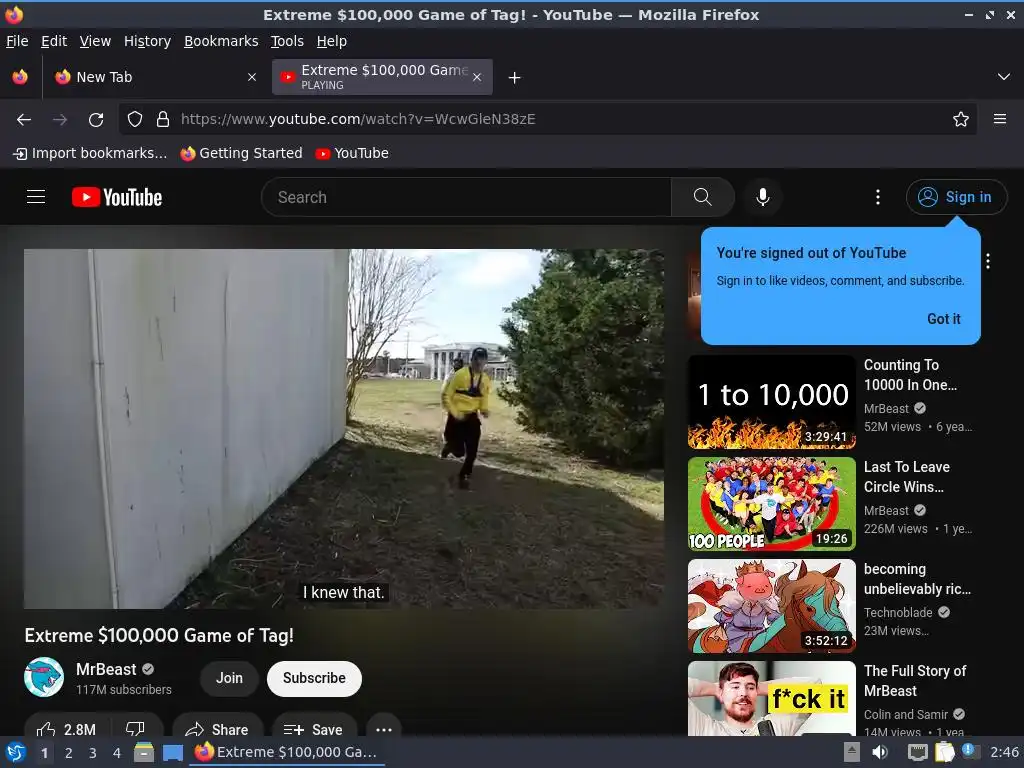The height and width of the screenshot is (768, 1024).
Task: Submit search with magnifying glass button
Action: tap(702, 197)
